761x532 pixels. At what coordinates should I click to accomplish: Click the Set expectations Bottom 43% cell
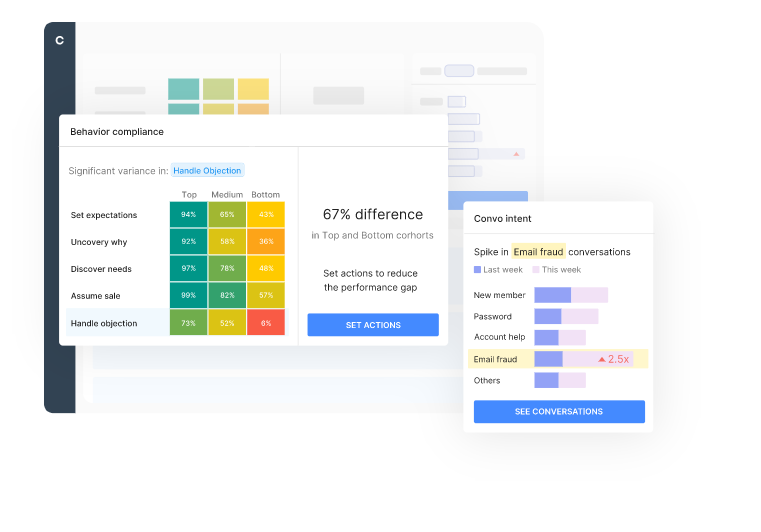tap(266, 215)
